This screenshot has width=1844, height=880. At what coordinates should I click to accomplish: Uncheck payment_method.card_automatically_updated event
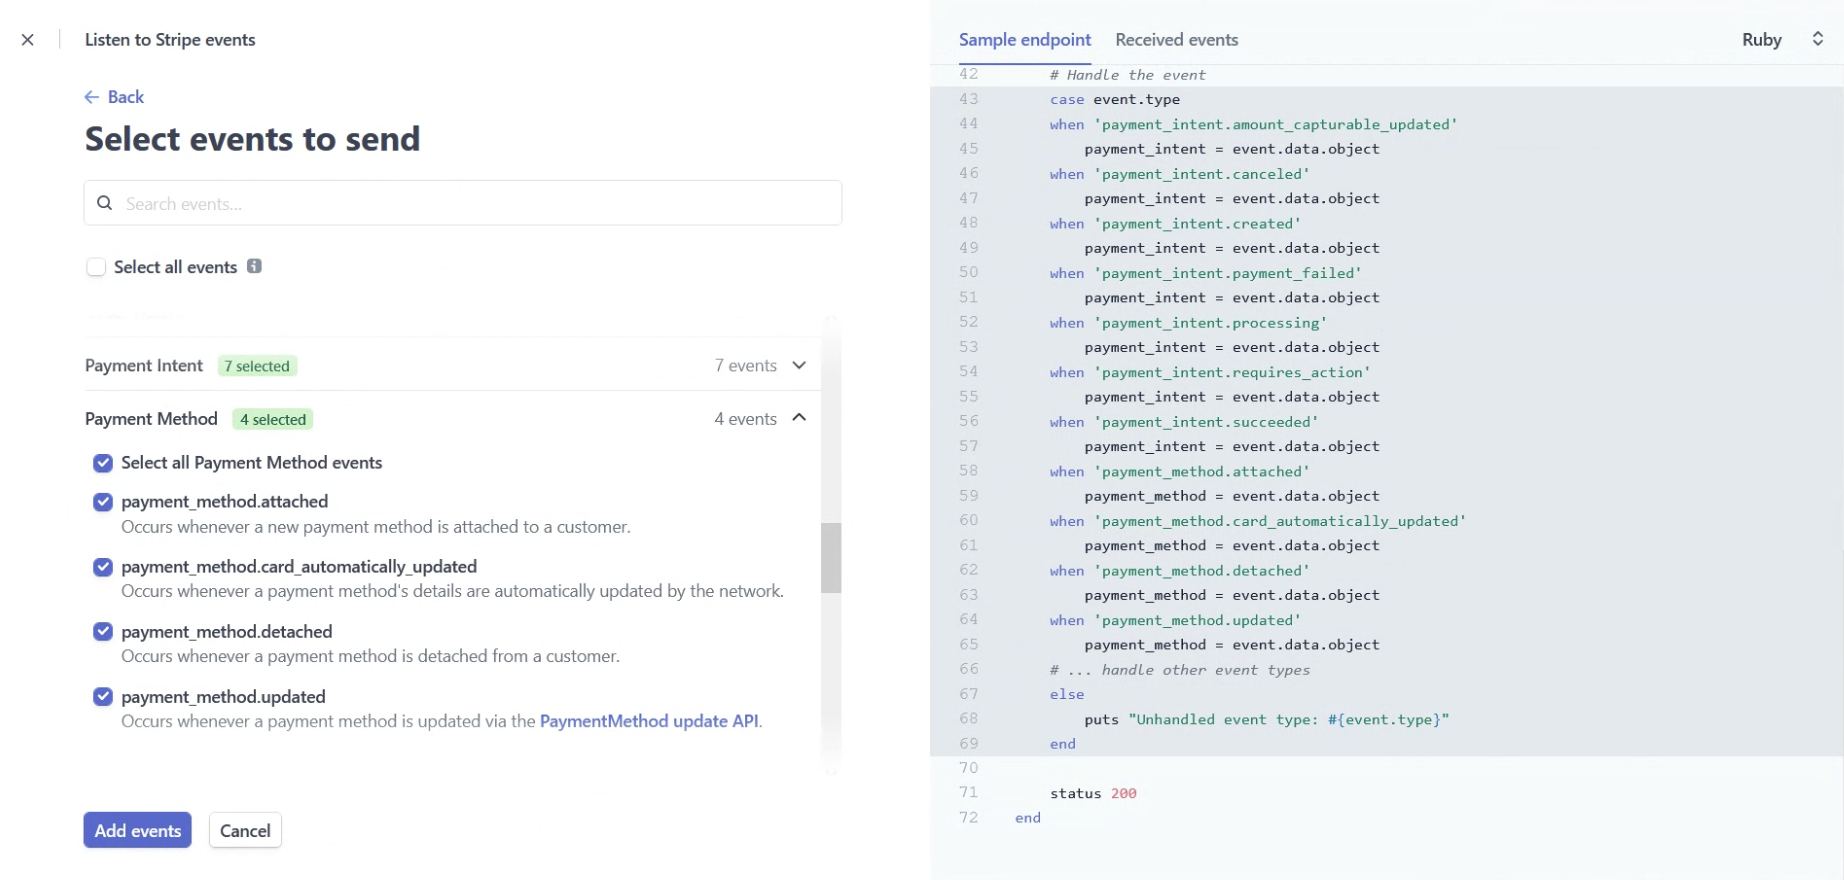103,567
